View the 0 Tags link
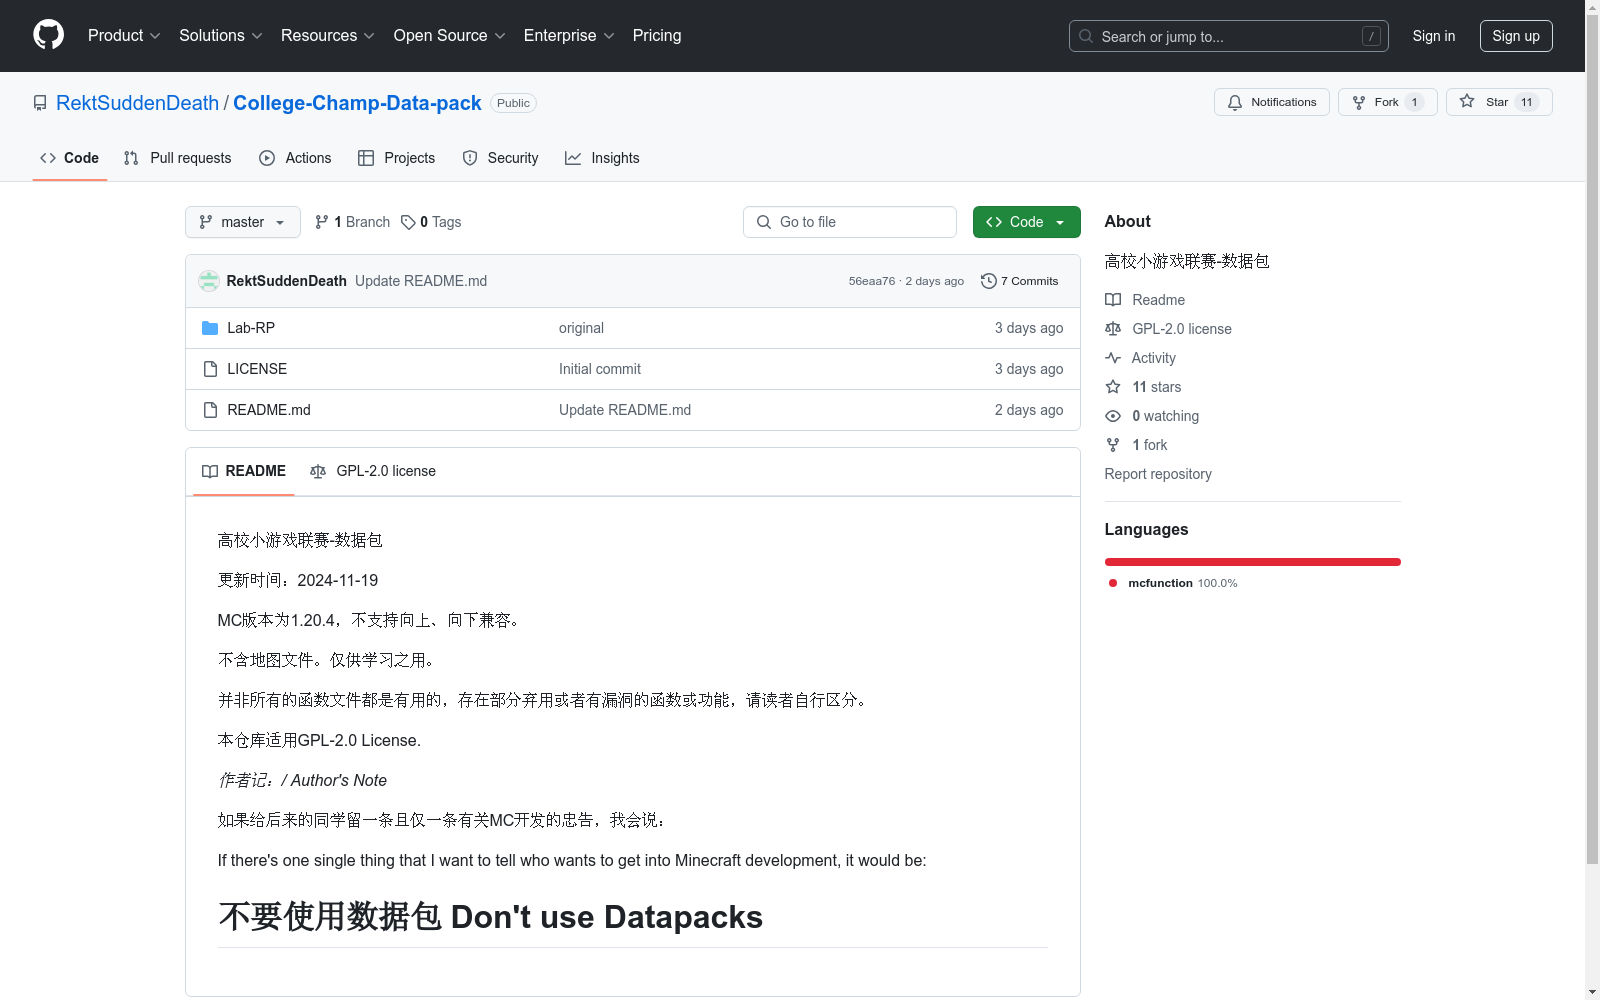This screenshot has height=1000, width=1600. (431, 222)
